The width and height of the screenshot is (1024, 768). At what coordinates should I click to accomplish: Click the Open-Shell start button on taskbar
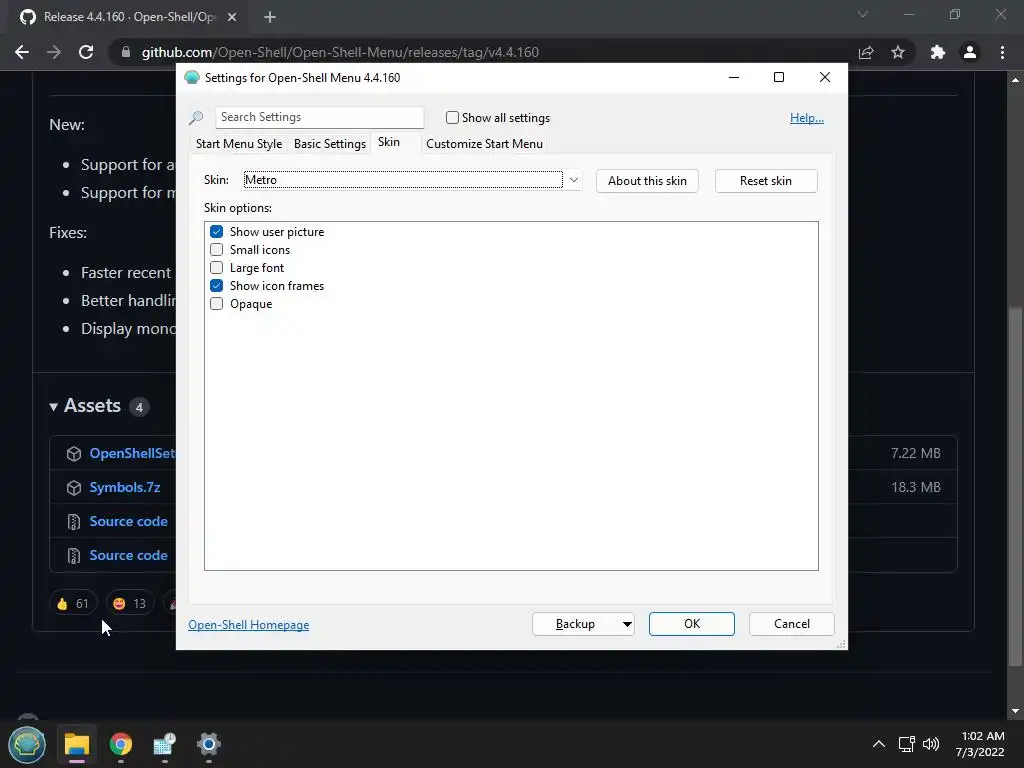[x=27, y=744]
